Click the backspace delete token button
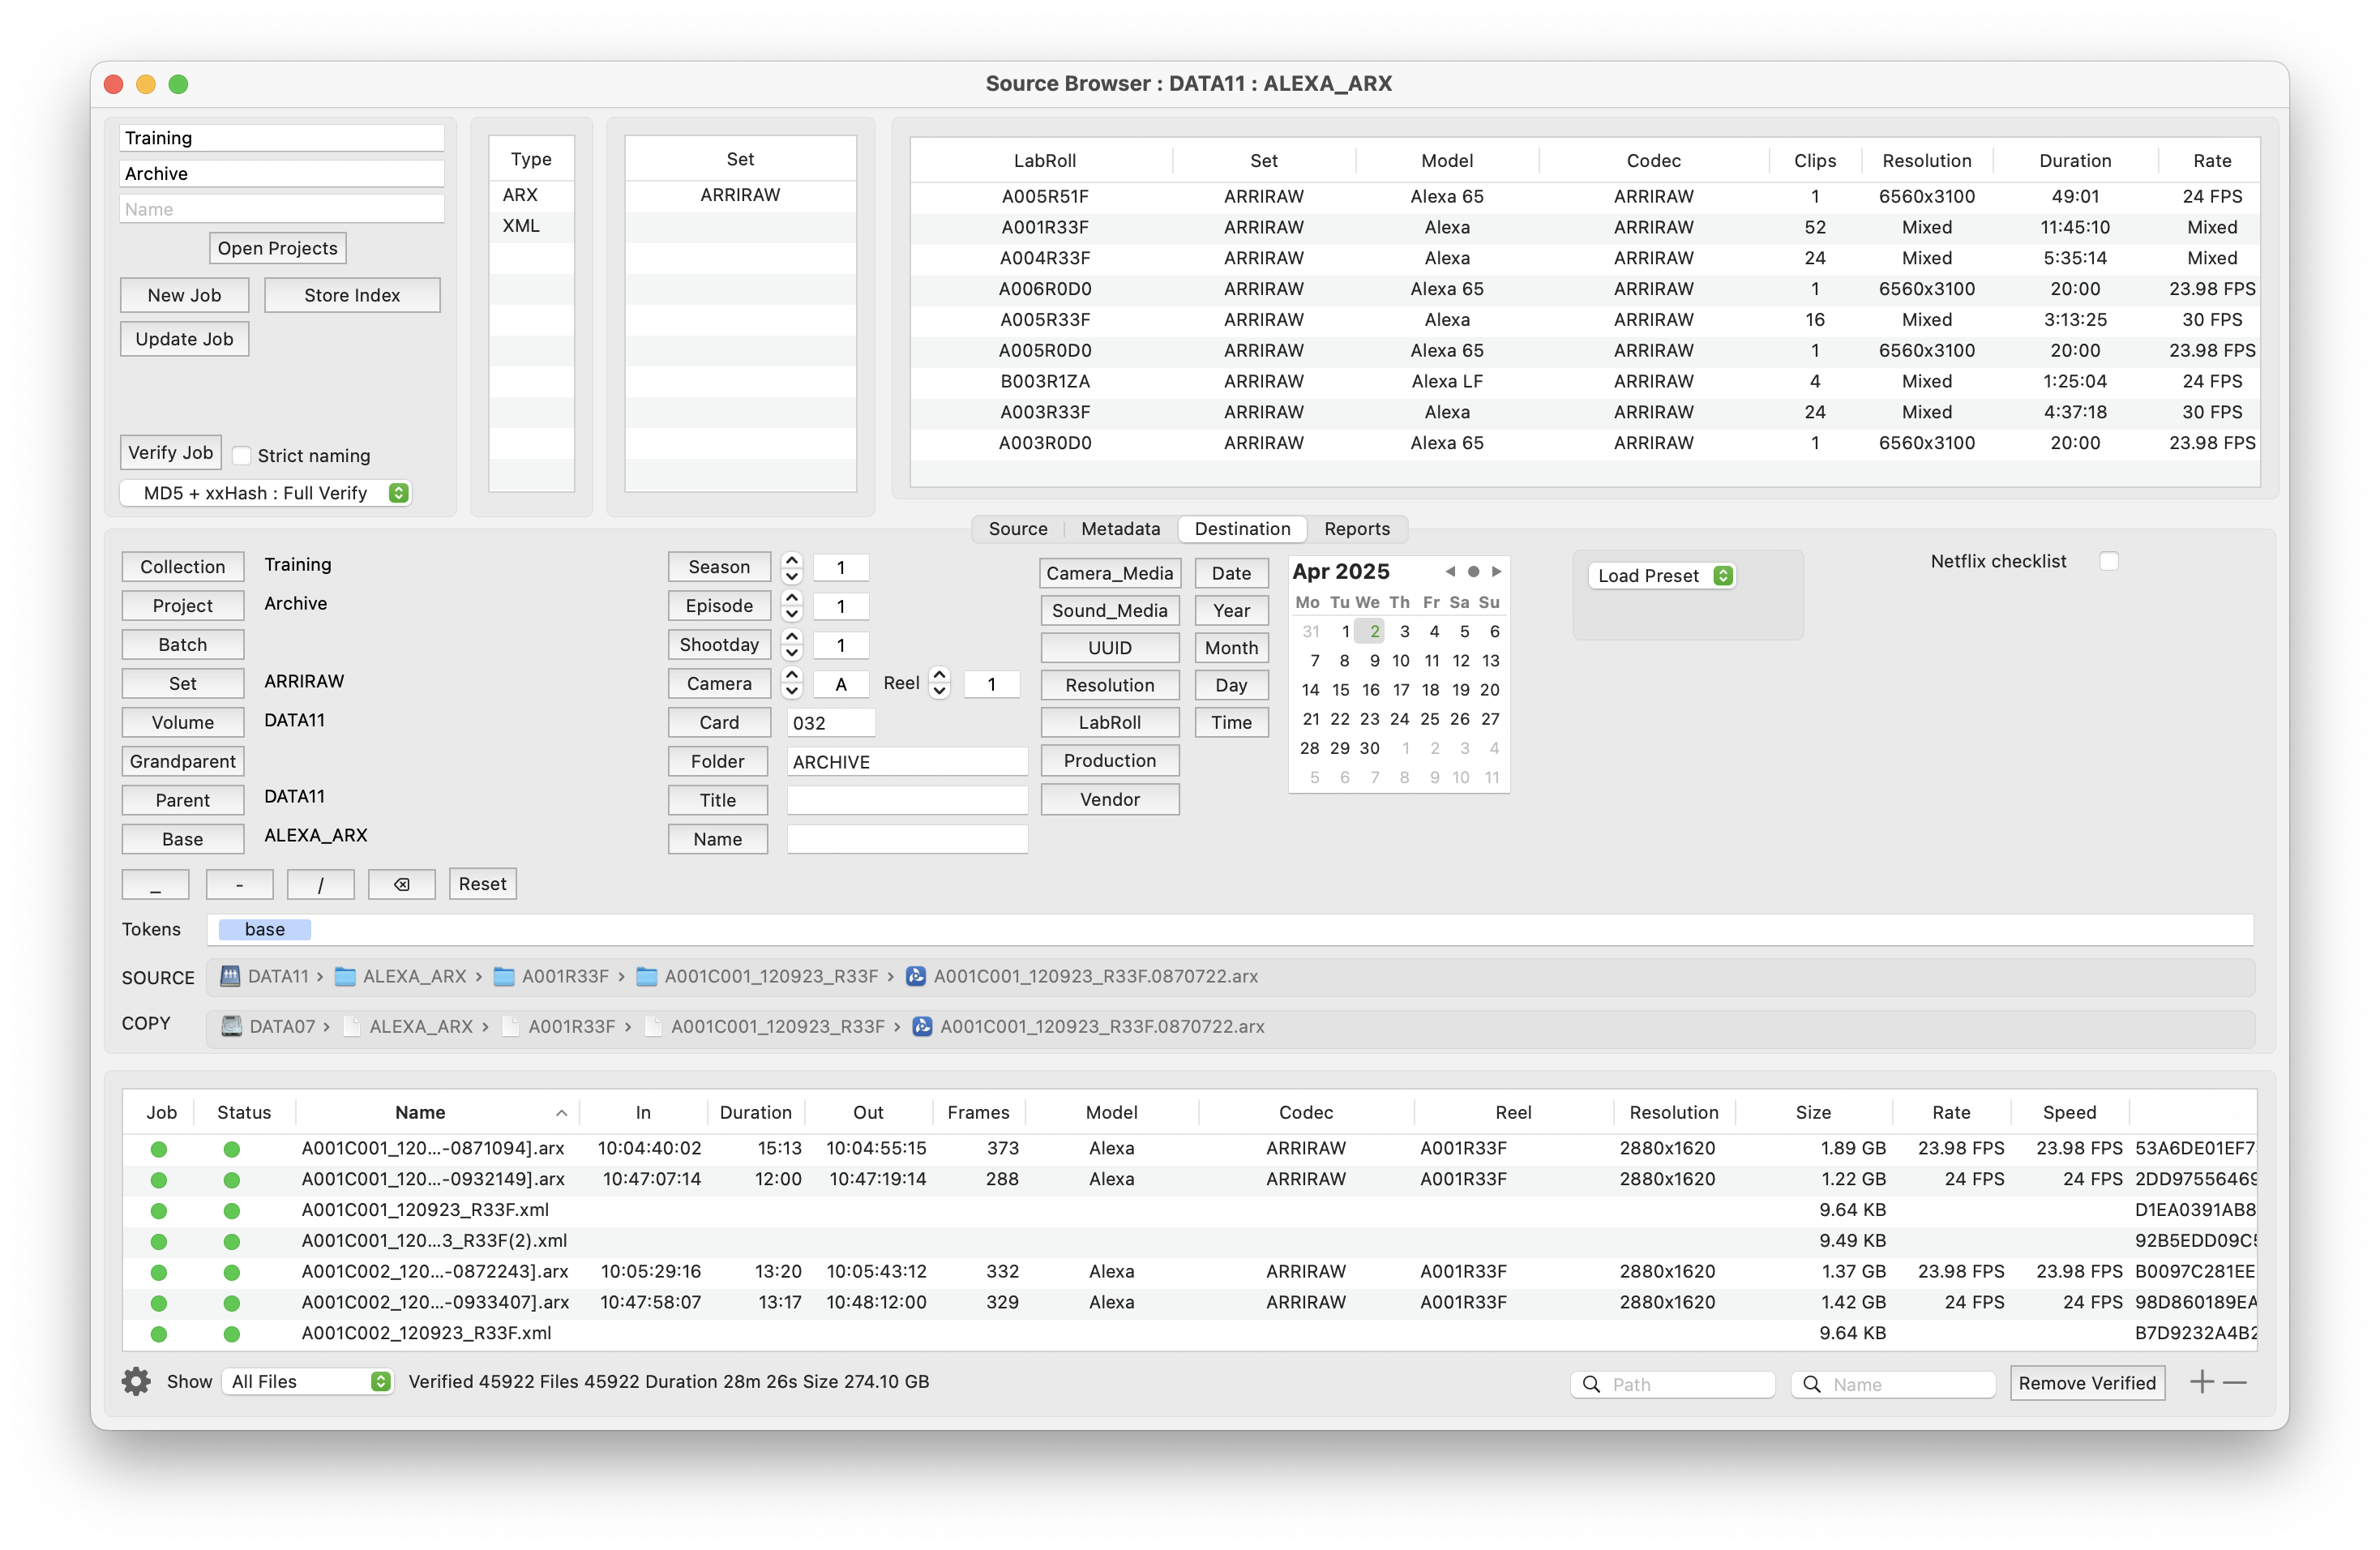 pos(401,884)
